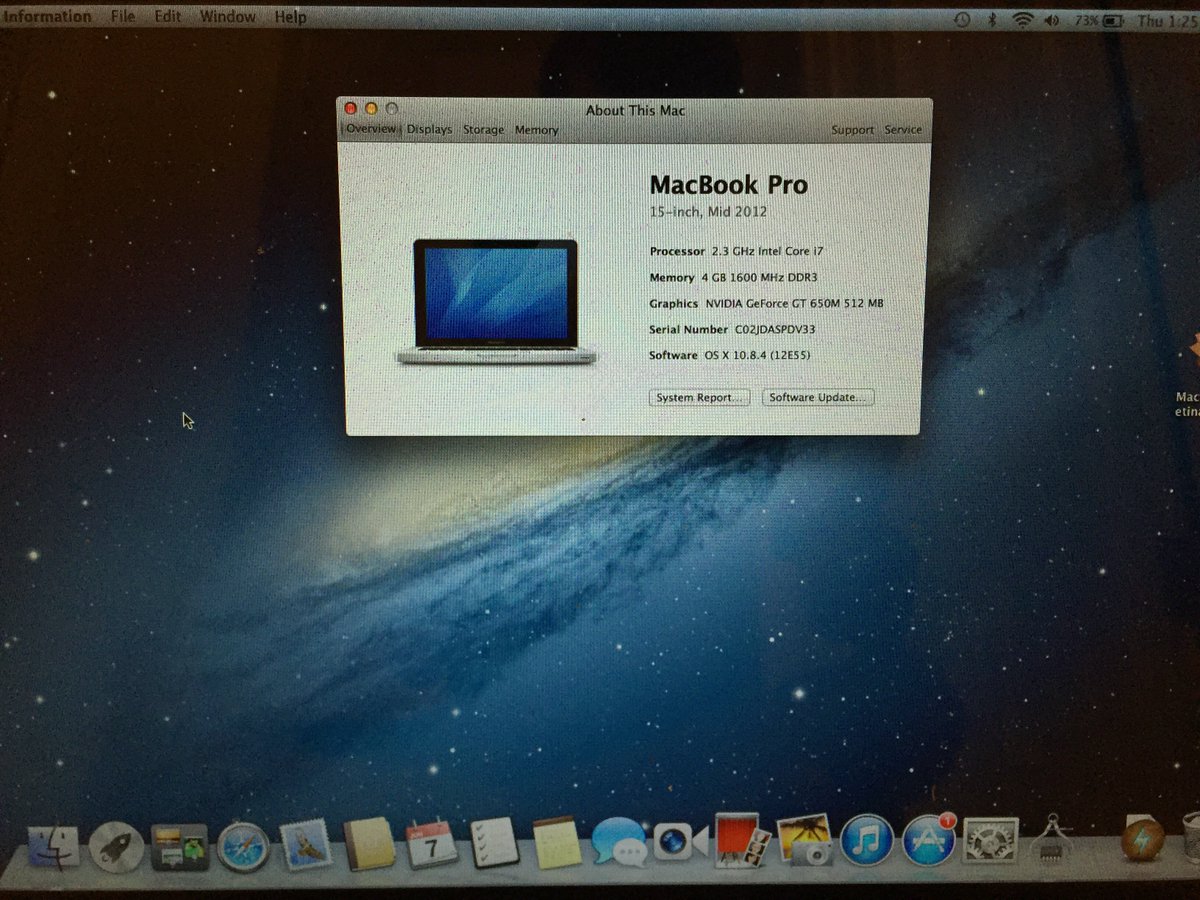Open the Help menu

[290, 16]
